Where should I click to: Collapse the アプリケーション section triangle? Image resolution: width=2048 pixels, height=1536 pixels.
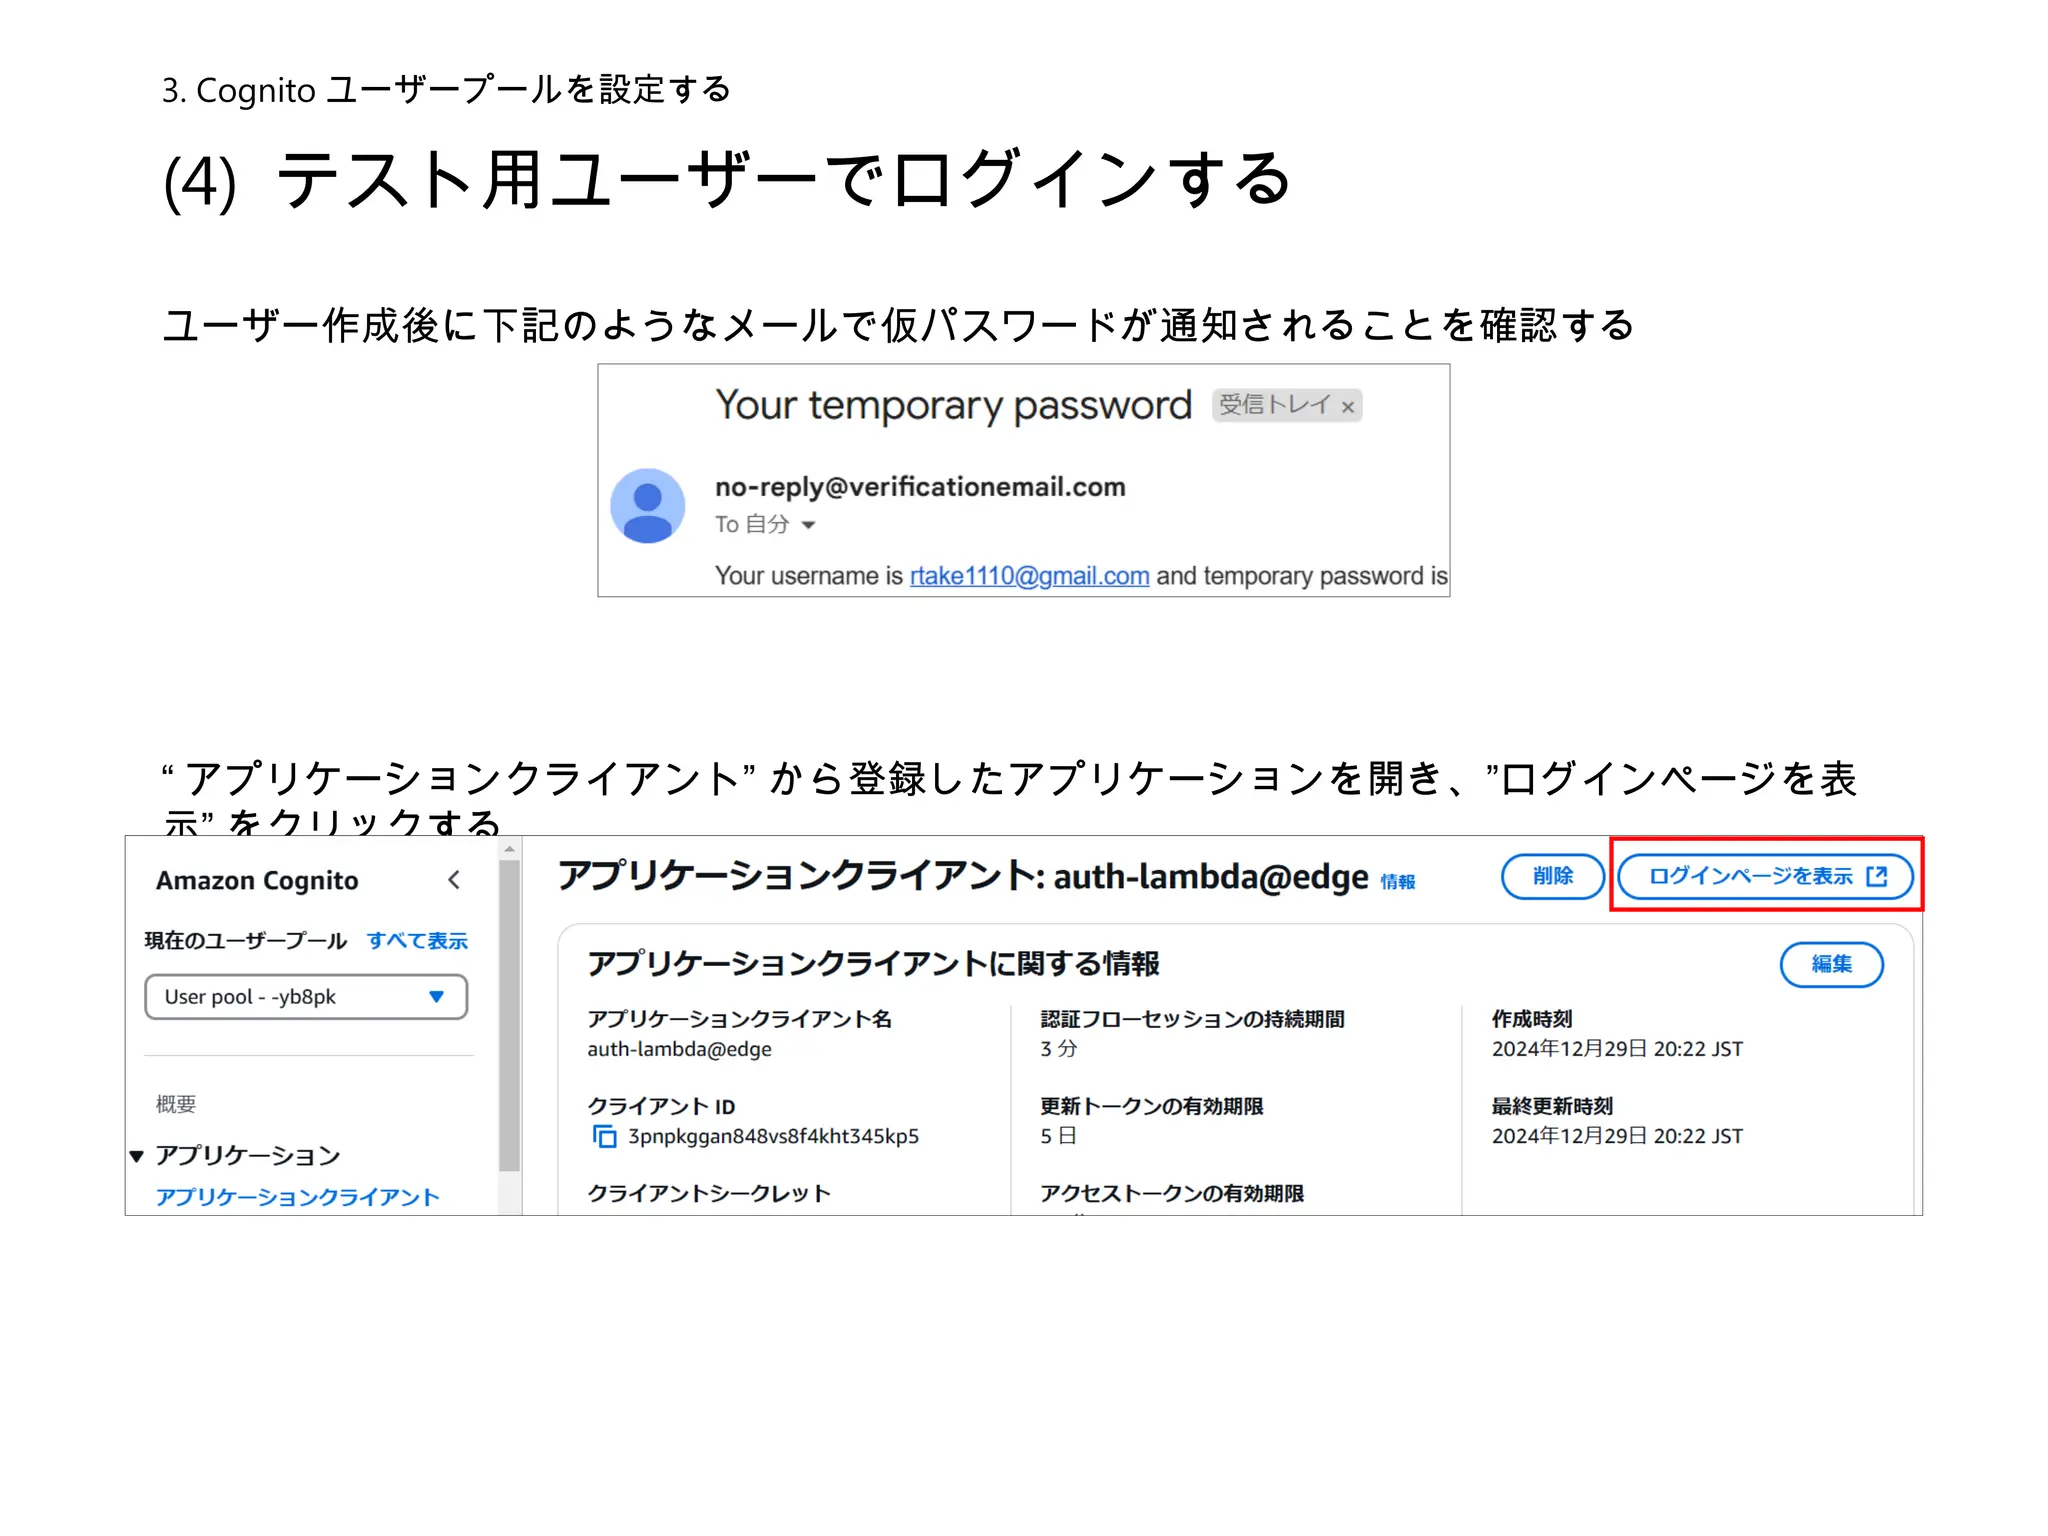[x=137, y=1157]
